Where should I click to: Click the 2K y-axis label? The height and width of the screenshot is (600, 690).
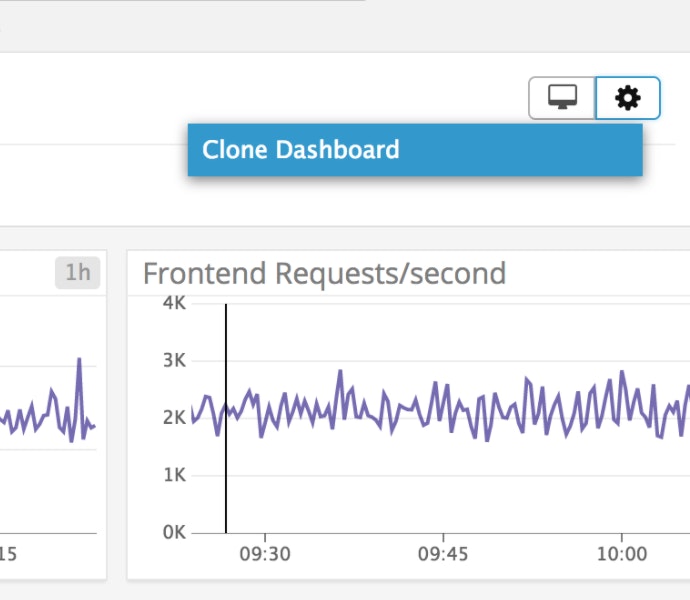tap(173, 418)
